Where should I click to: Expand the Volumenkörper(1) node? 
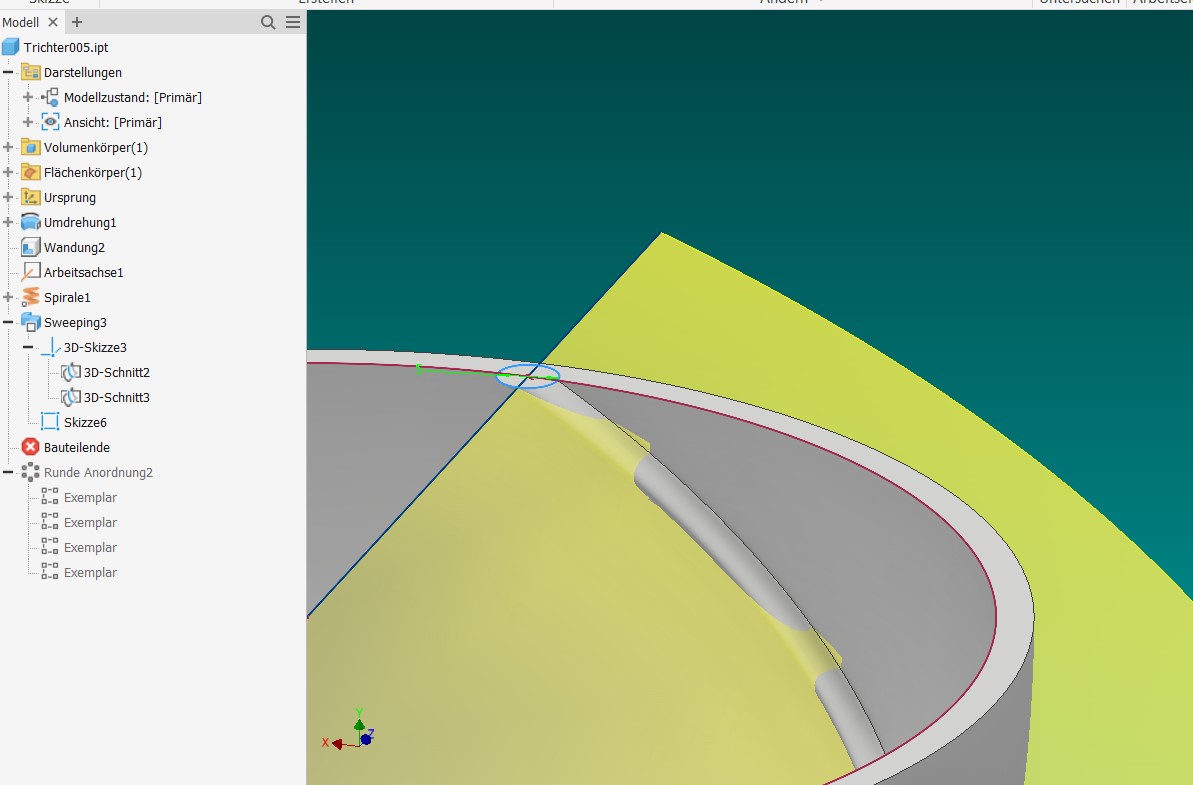(8, 148)
